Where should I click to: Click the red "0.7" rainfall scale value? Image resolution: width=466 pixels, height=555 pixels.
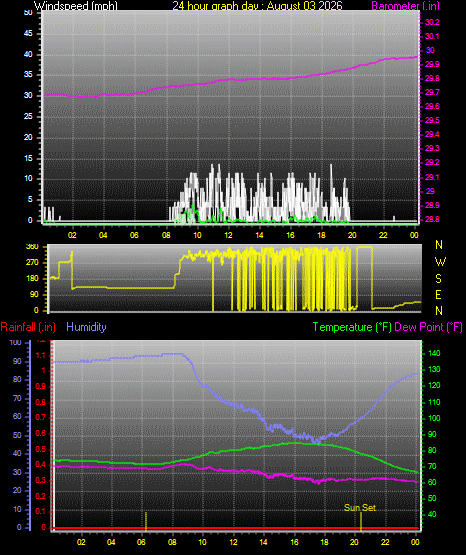point(41,417)
